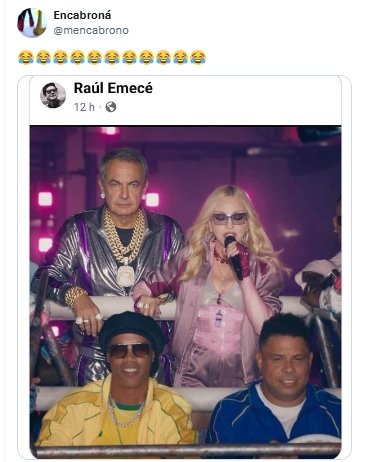Click the blonde woman's tinted sunglasses
This screenshot has width=377, height=462.
click(230, 219)
